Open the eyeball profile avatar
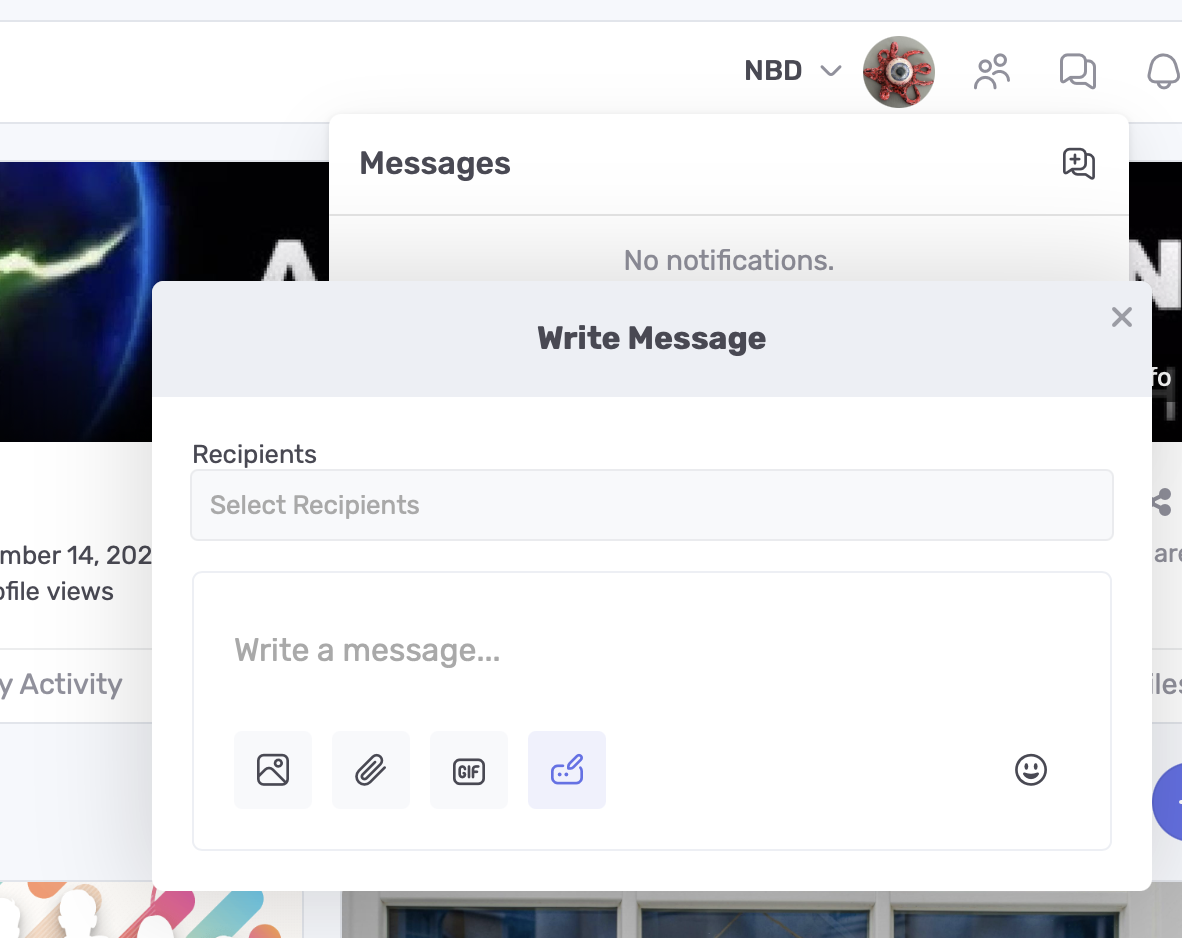 [899, 72]
